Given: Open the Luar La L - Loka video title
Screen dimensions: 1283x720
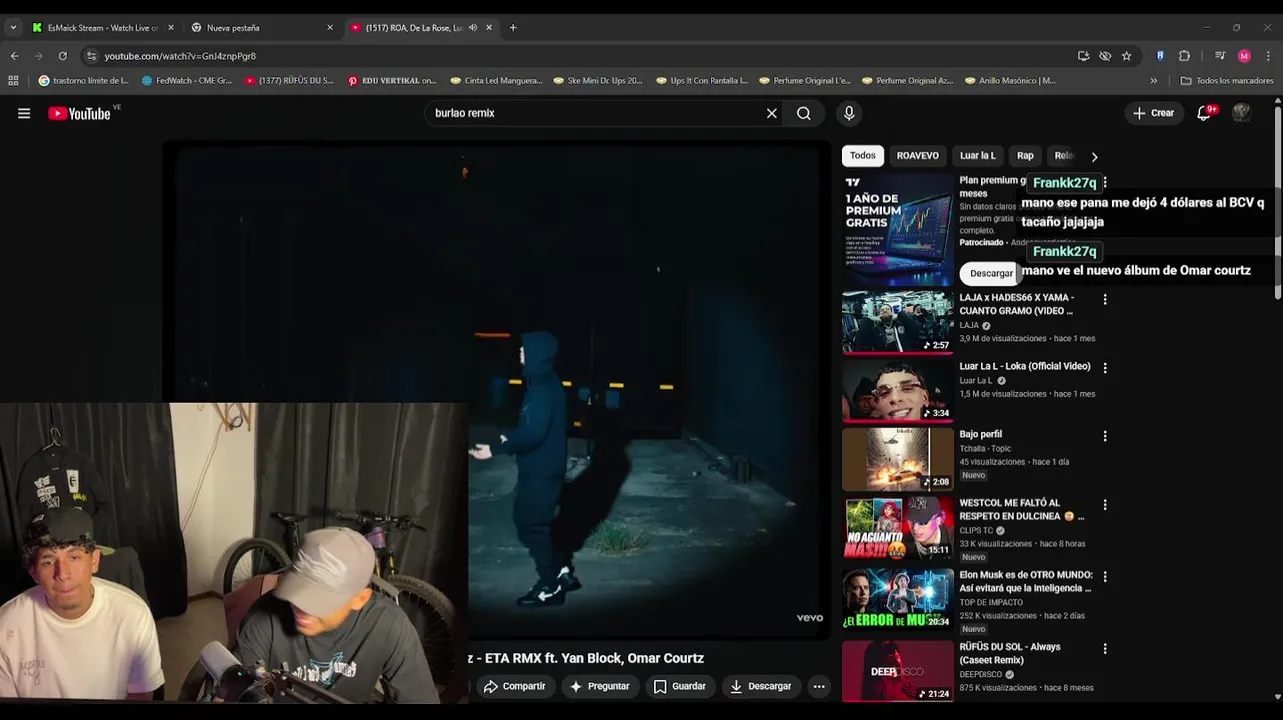Looking at the screenshot, I should 1025,366.
